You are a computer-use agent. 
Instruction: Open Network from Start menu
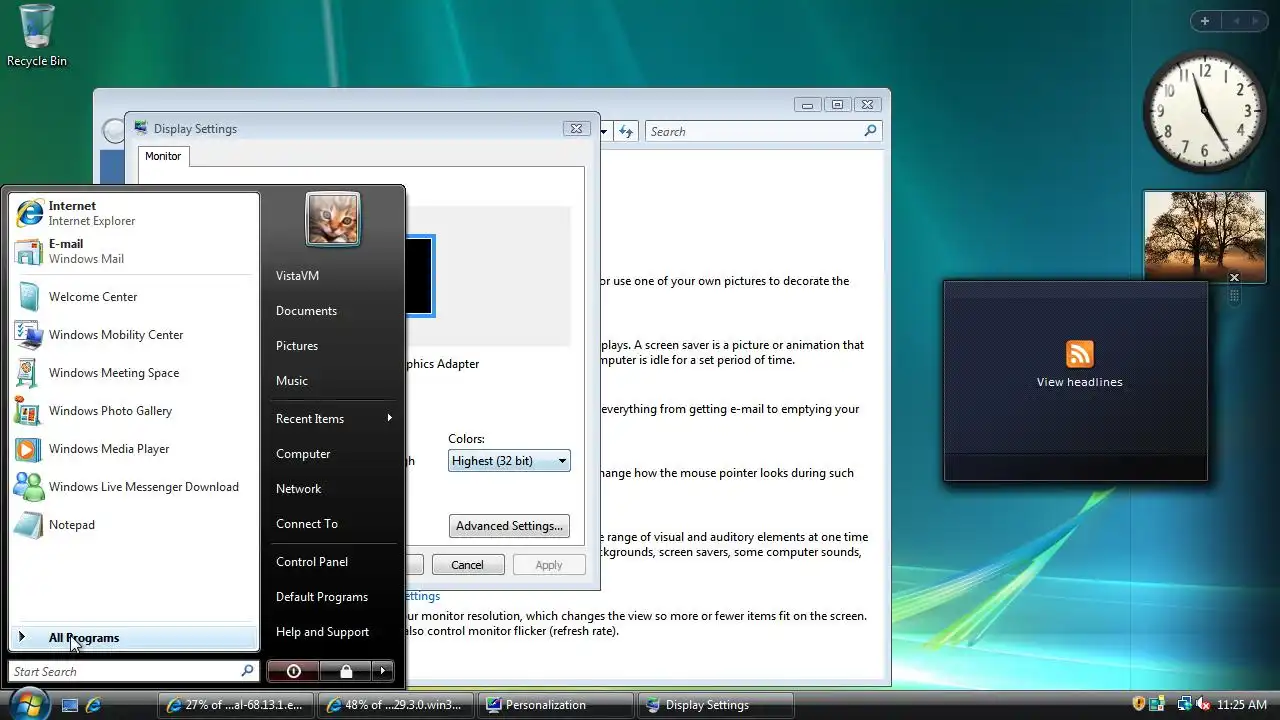298,489
